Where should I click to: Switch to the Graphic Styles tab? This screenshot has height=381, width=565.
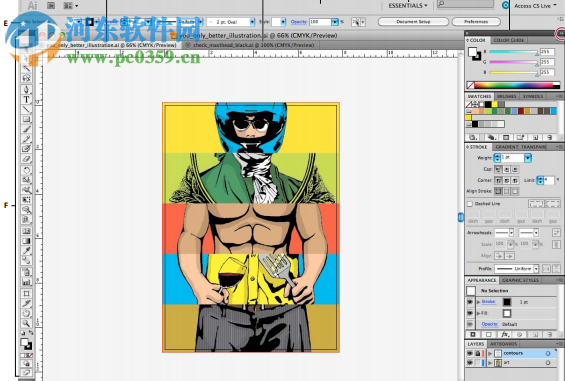click(520, 280)
